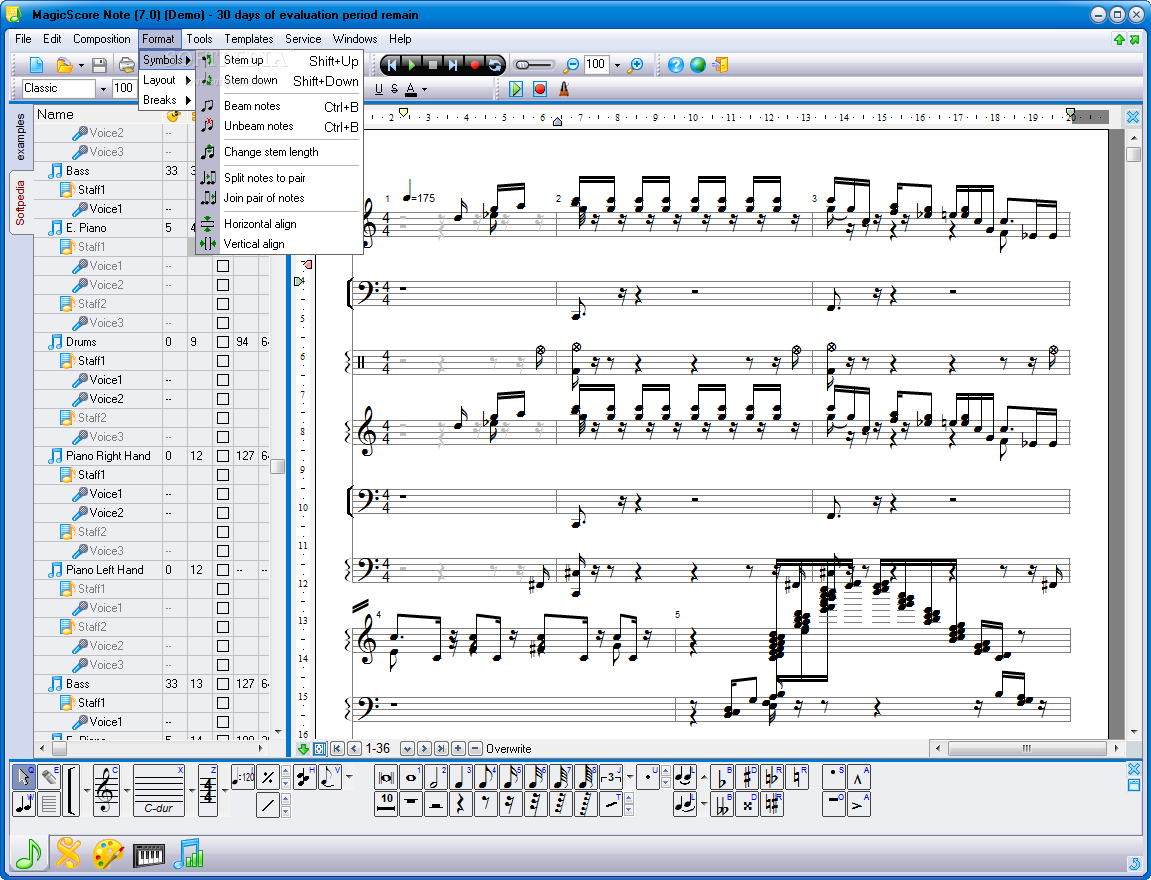Open the zoom percentage dropdown arrow

pyautogui.click(x=617, y=65)
